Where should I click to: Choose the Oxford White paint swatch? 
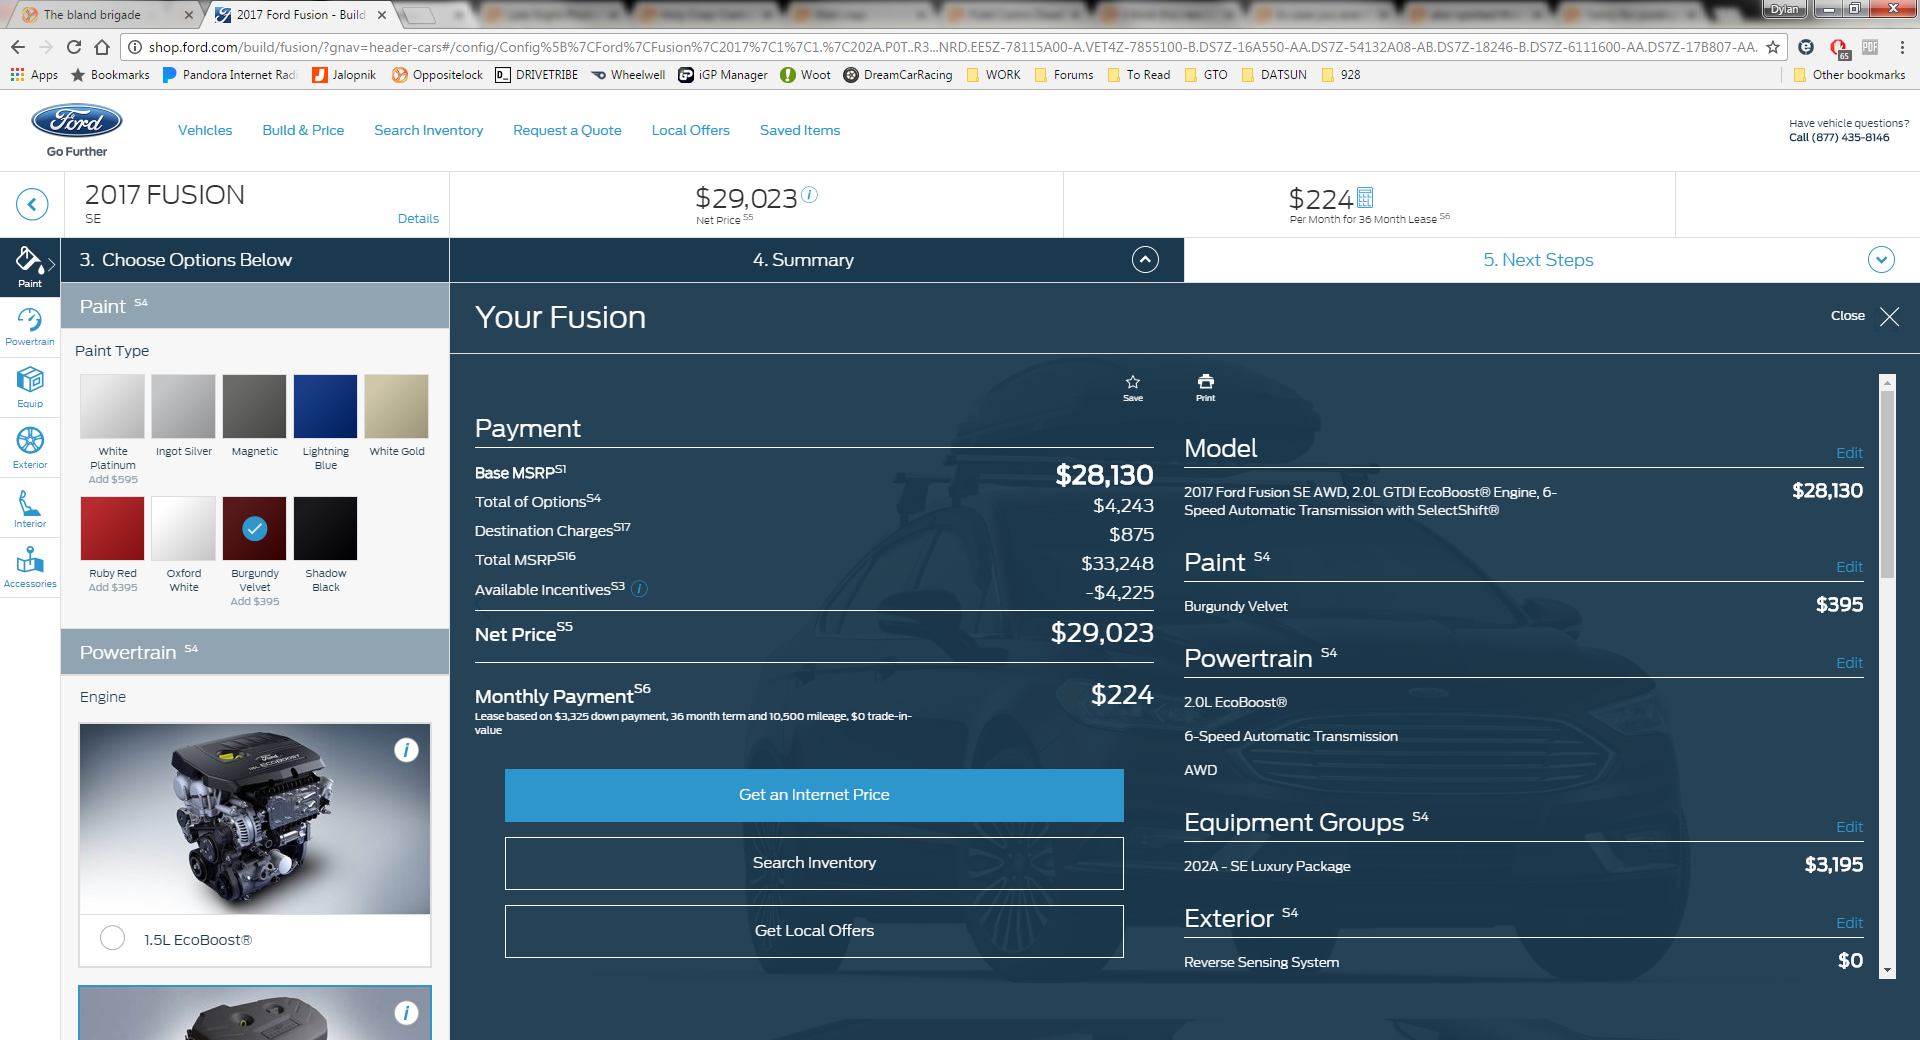(x=184, y=528)
